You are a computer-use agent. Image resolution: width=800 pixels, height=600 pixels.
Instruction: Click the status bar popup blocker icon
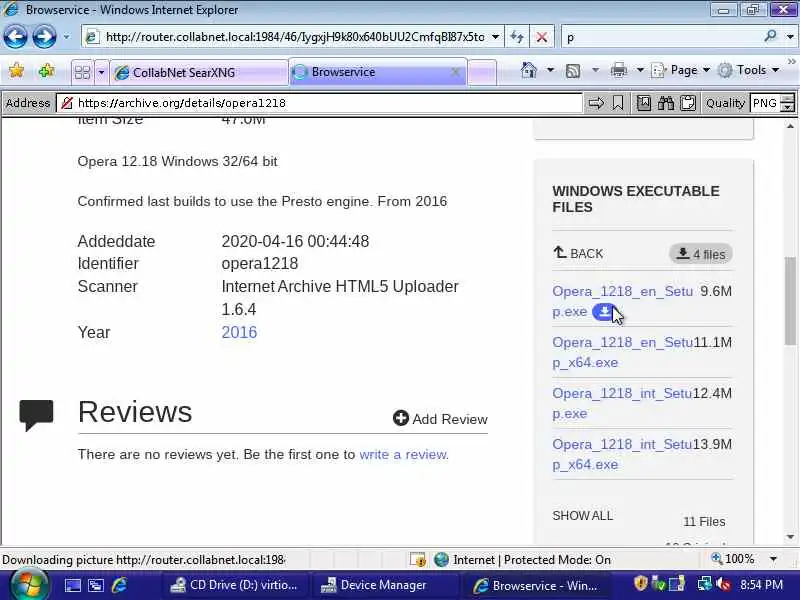[418, 560]
